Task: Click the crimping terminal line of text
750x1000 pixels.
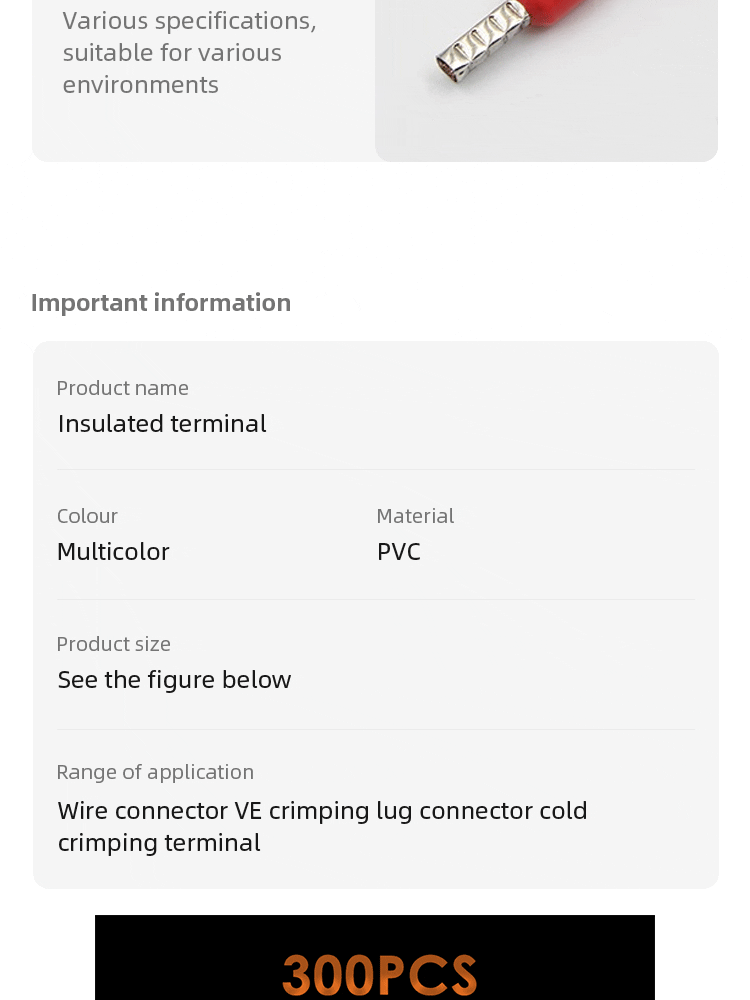Action: click(x=159, y=843)
